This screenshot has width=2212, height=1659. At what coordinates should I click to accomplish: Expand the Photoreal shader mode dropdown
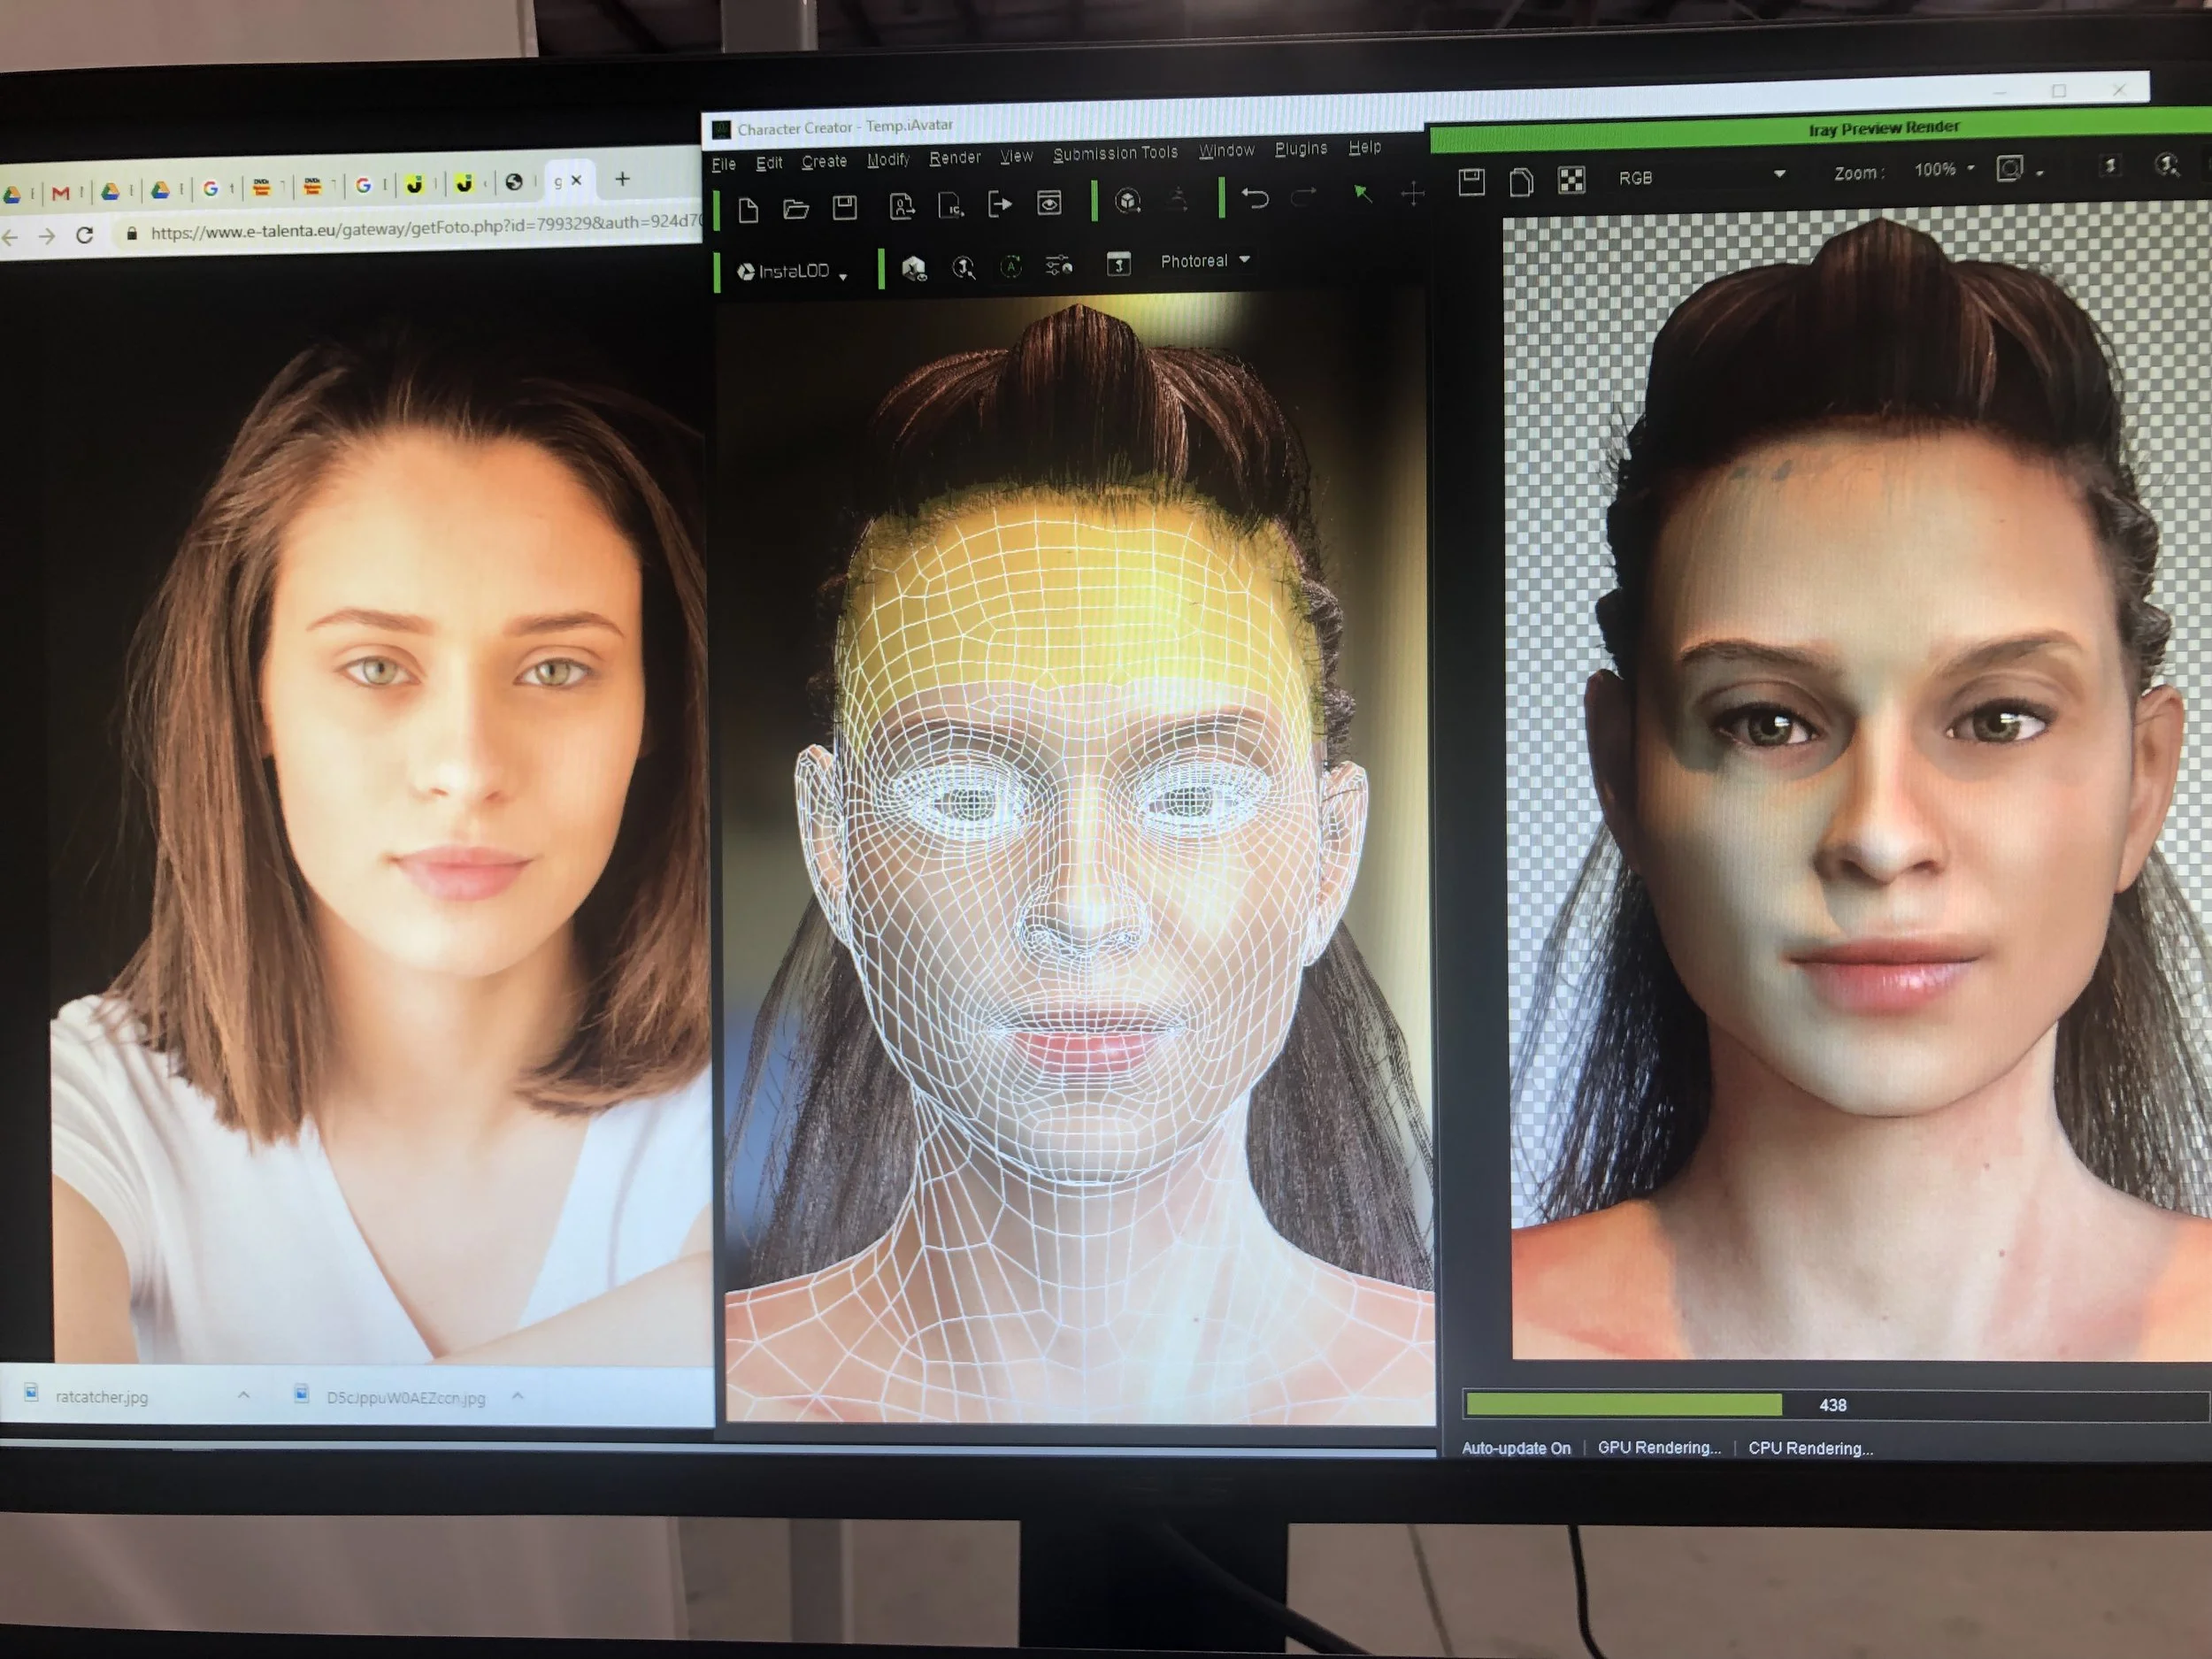(x=1205, y=261)
